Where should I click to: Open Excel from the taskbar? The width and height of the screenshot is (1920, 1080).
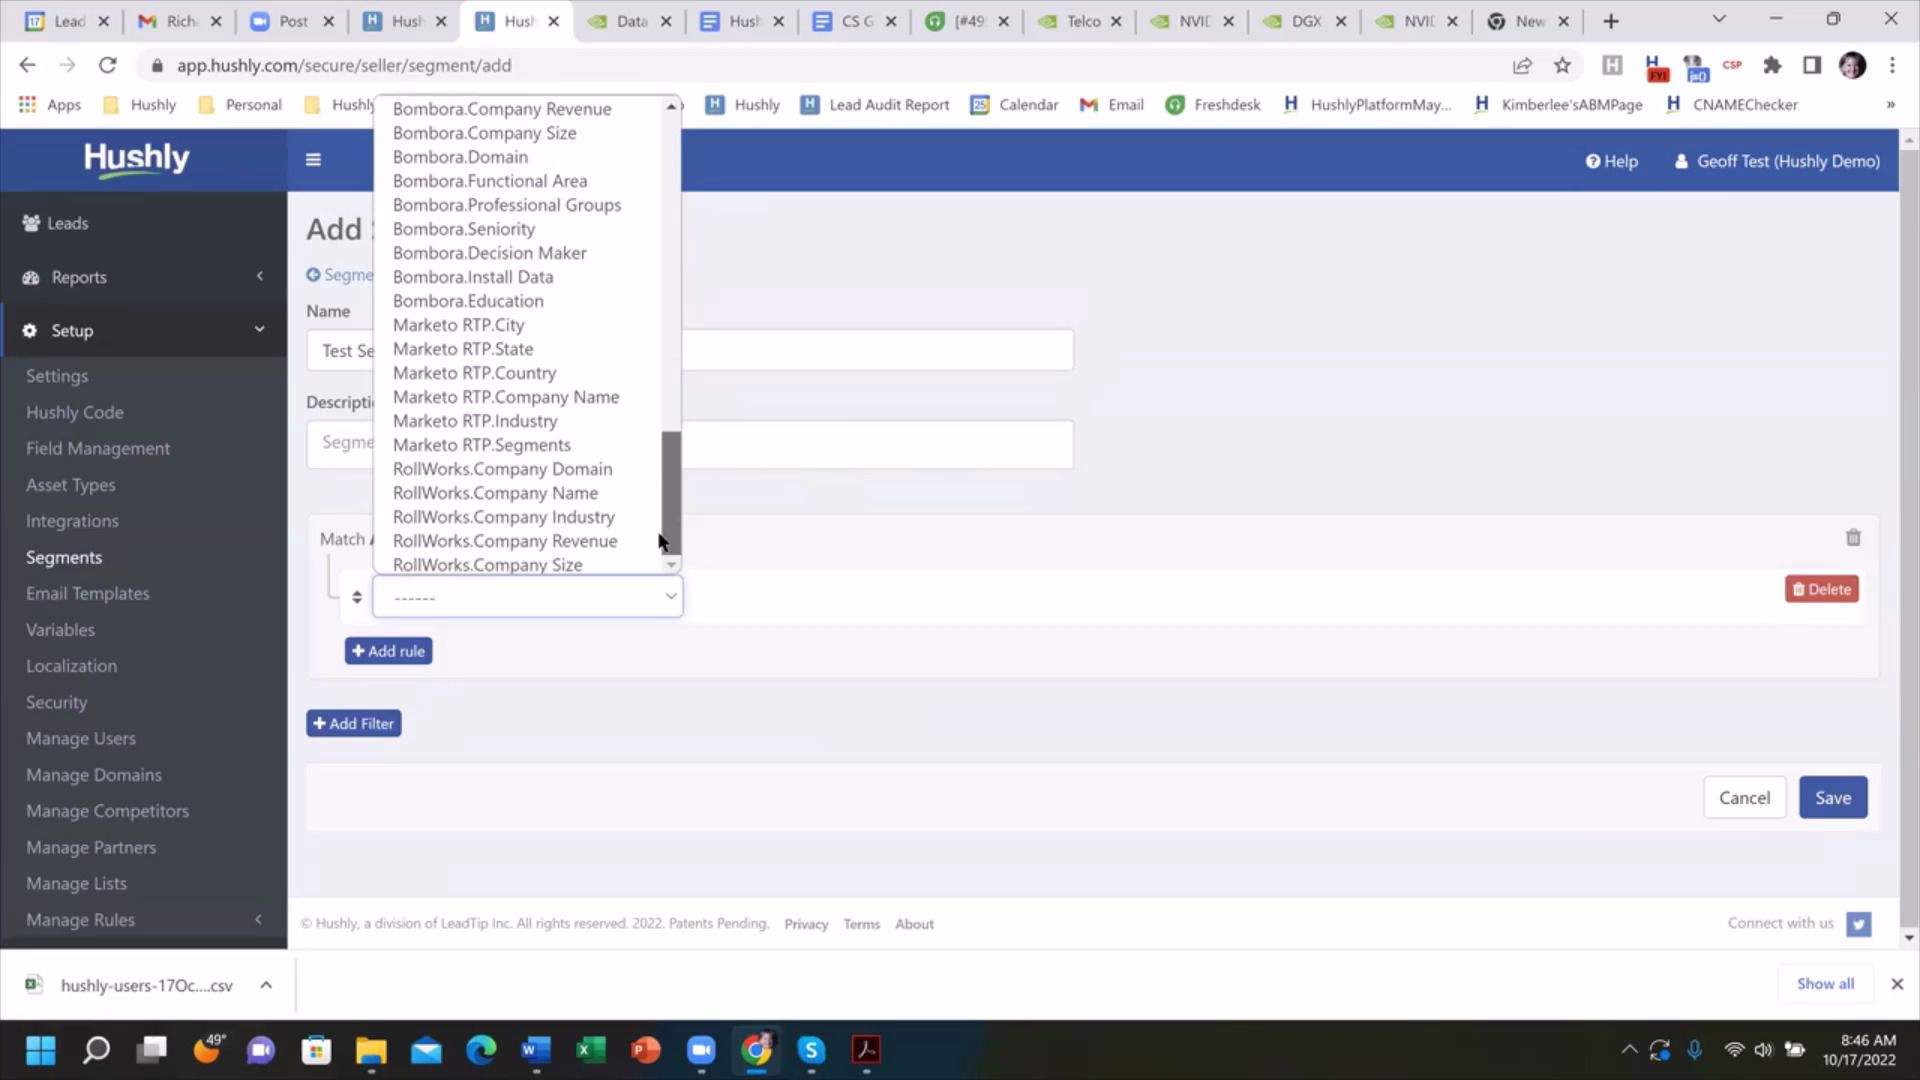[590, 1050]
